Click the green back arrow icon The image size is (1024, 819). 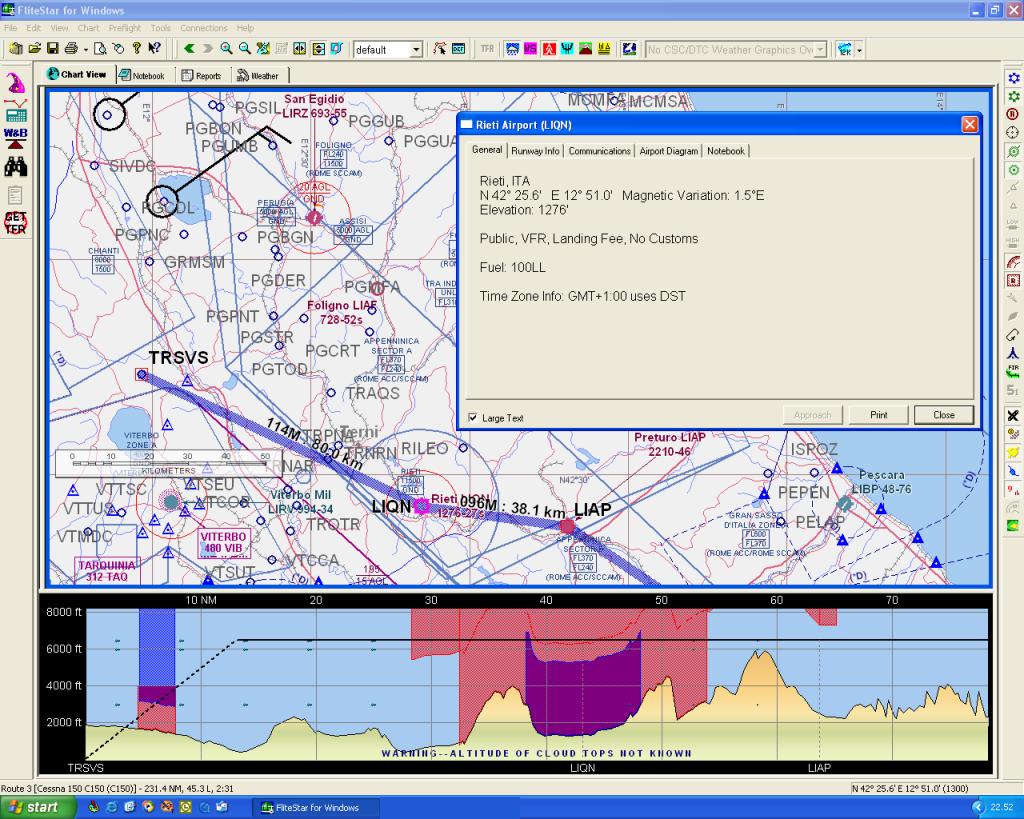tap(189, 48)
